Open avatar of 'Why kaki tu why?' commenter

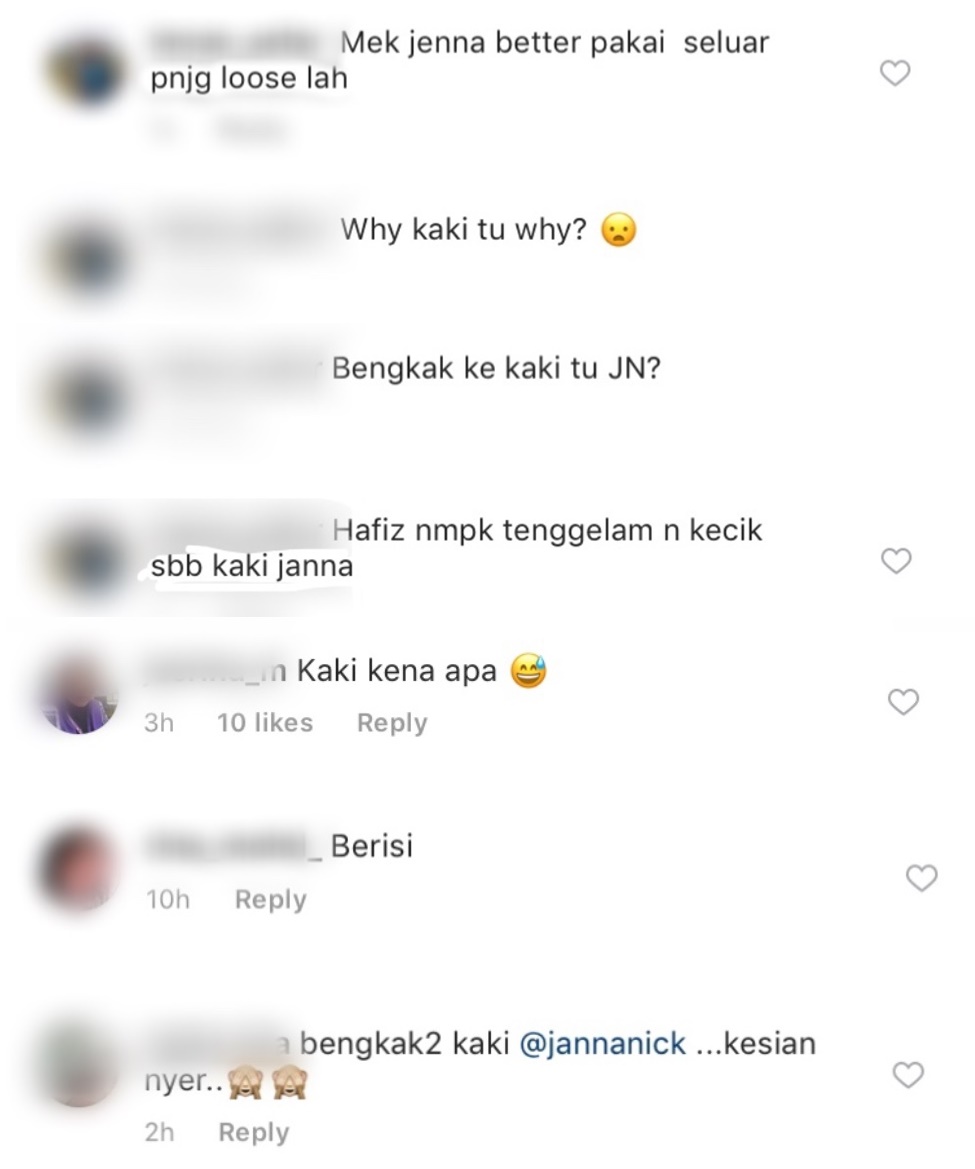(88, 259)
